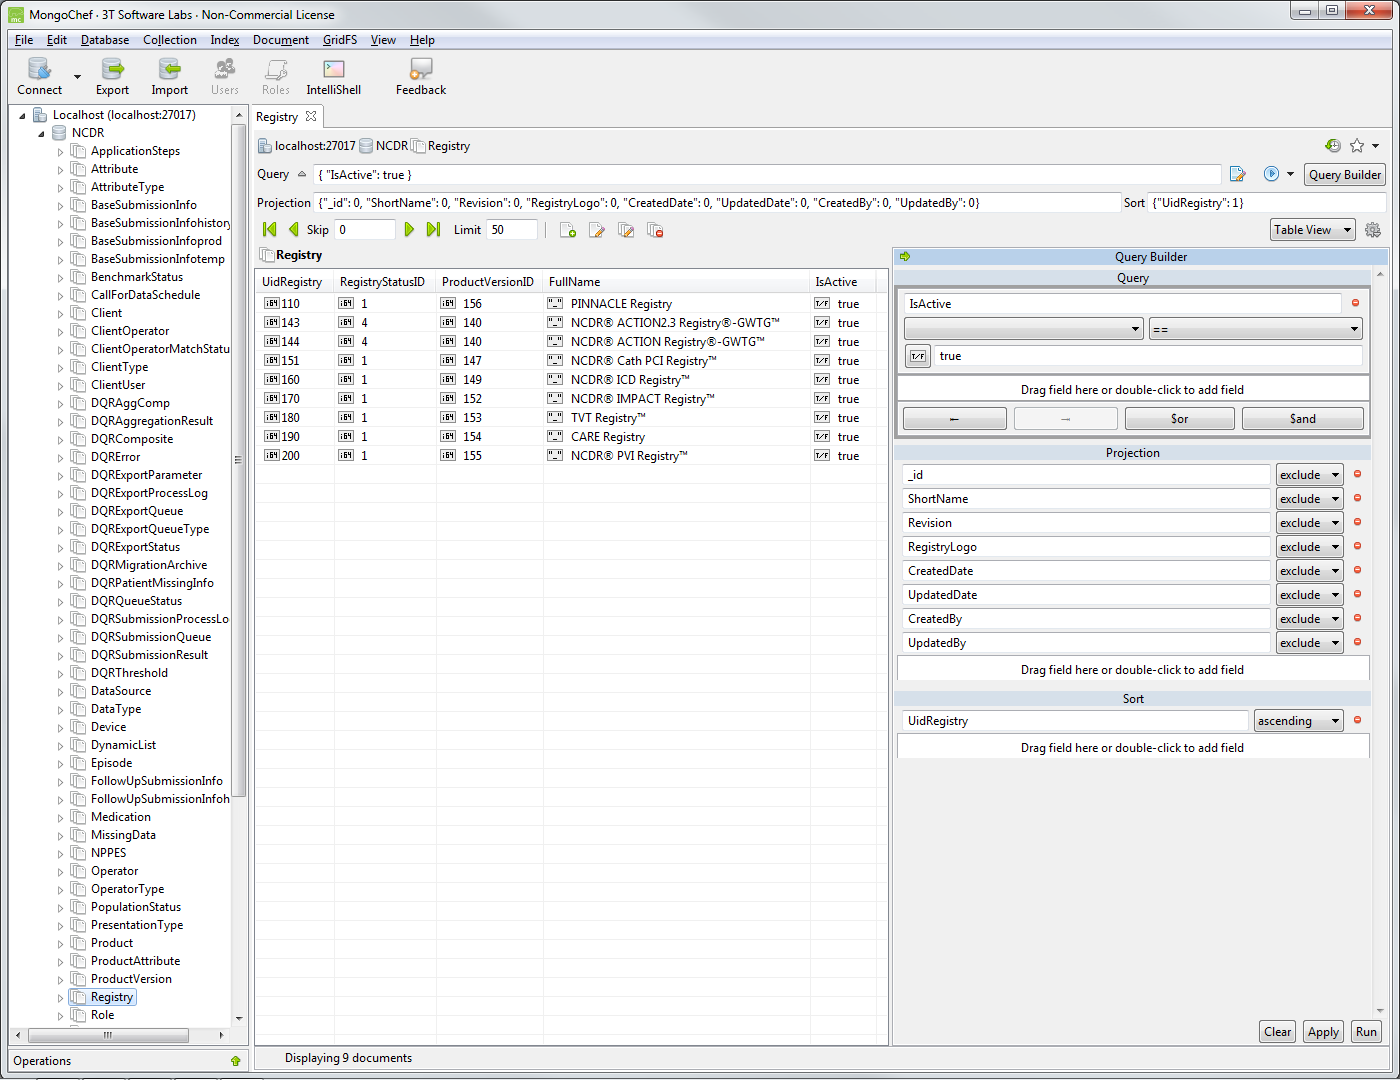This screenshot has width=1400, height=1080.
Task: Click the green arrow on Query Builder header
Action: [905, 257]
